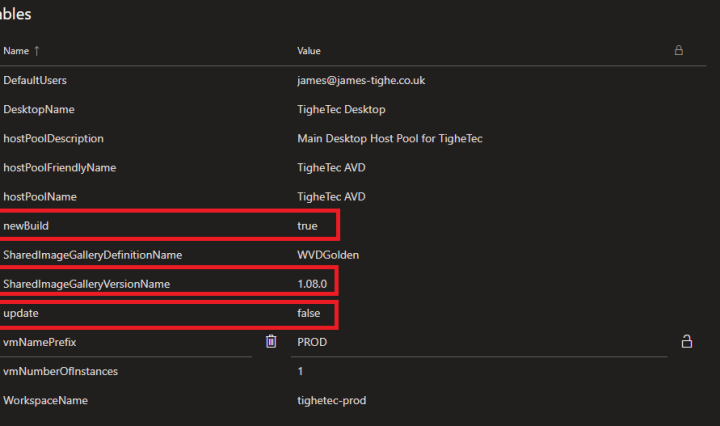Edit the TigheTec Desktop value
The width and height of the screenshot is (720, 426).
(x=341, y=109)
